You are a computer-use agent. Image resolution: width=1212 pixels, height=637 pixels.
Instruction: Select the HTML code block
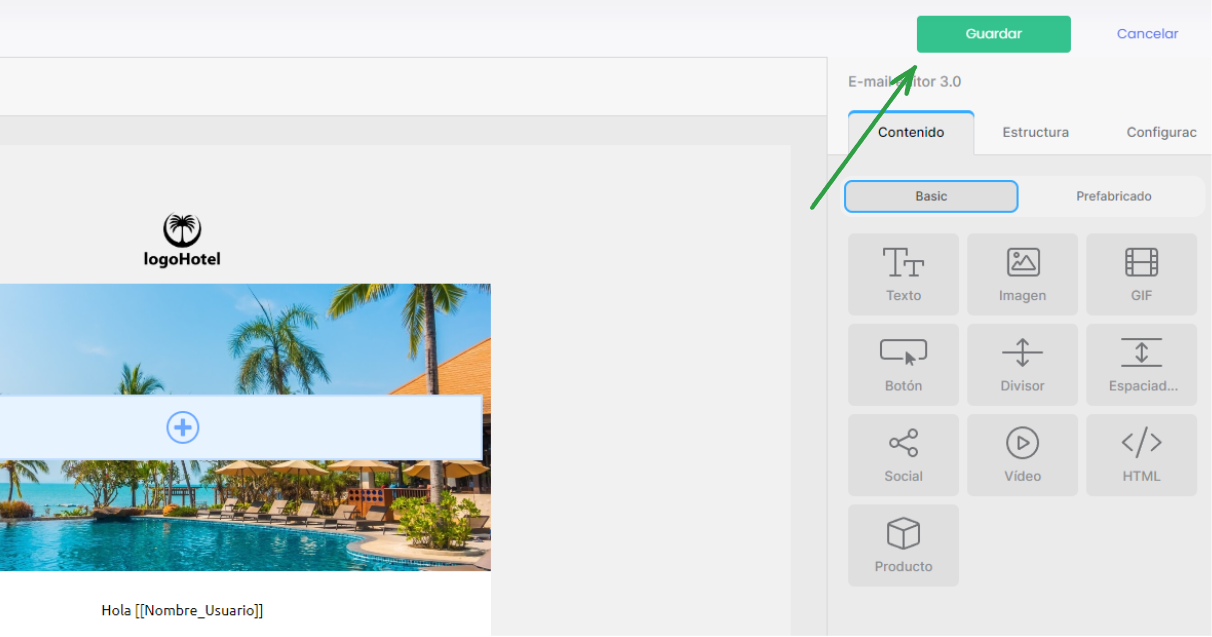pyautogui.click(x=1141, y=455)
